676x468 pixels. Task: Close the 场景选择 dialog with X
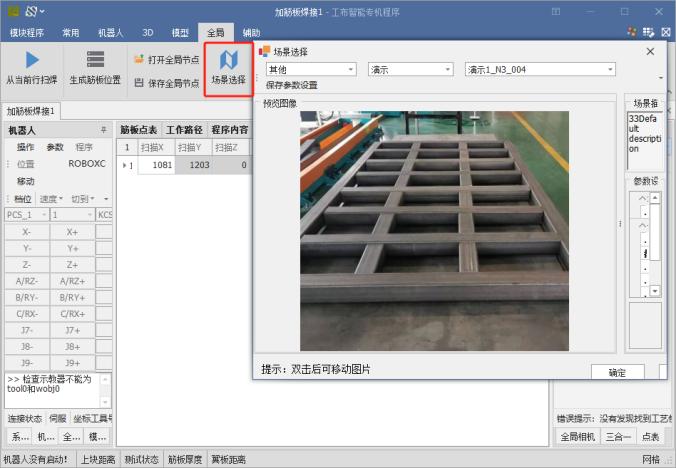[x=650, y=51]
